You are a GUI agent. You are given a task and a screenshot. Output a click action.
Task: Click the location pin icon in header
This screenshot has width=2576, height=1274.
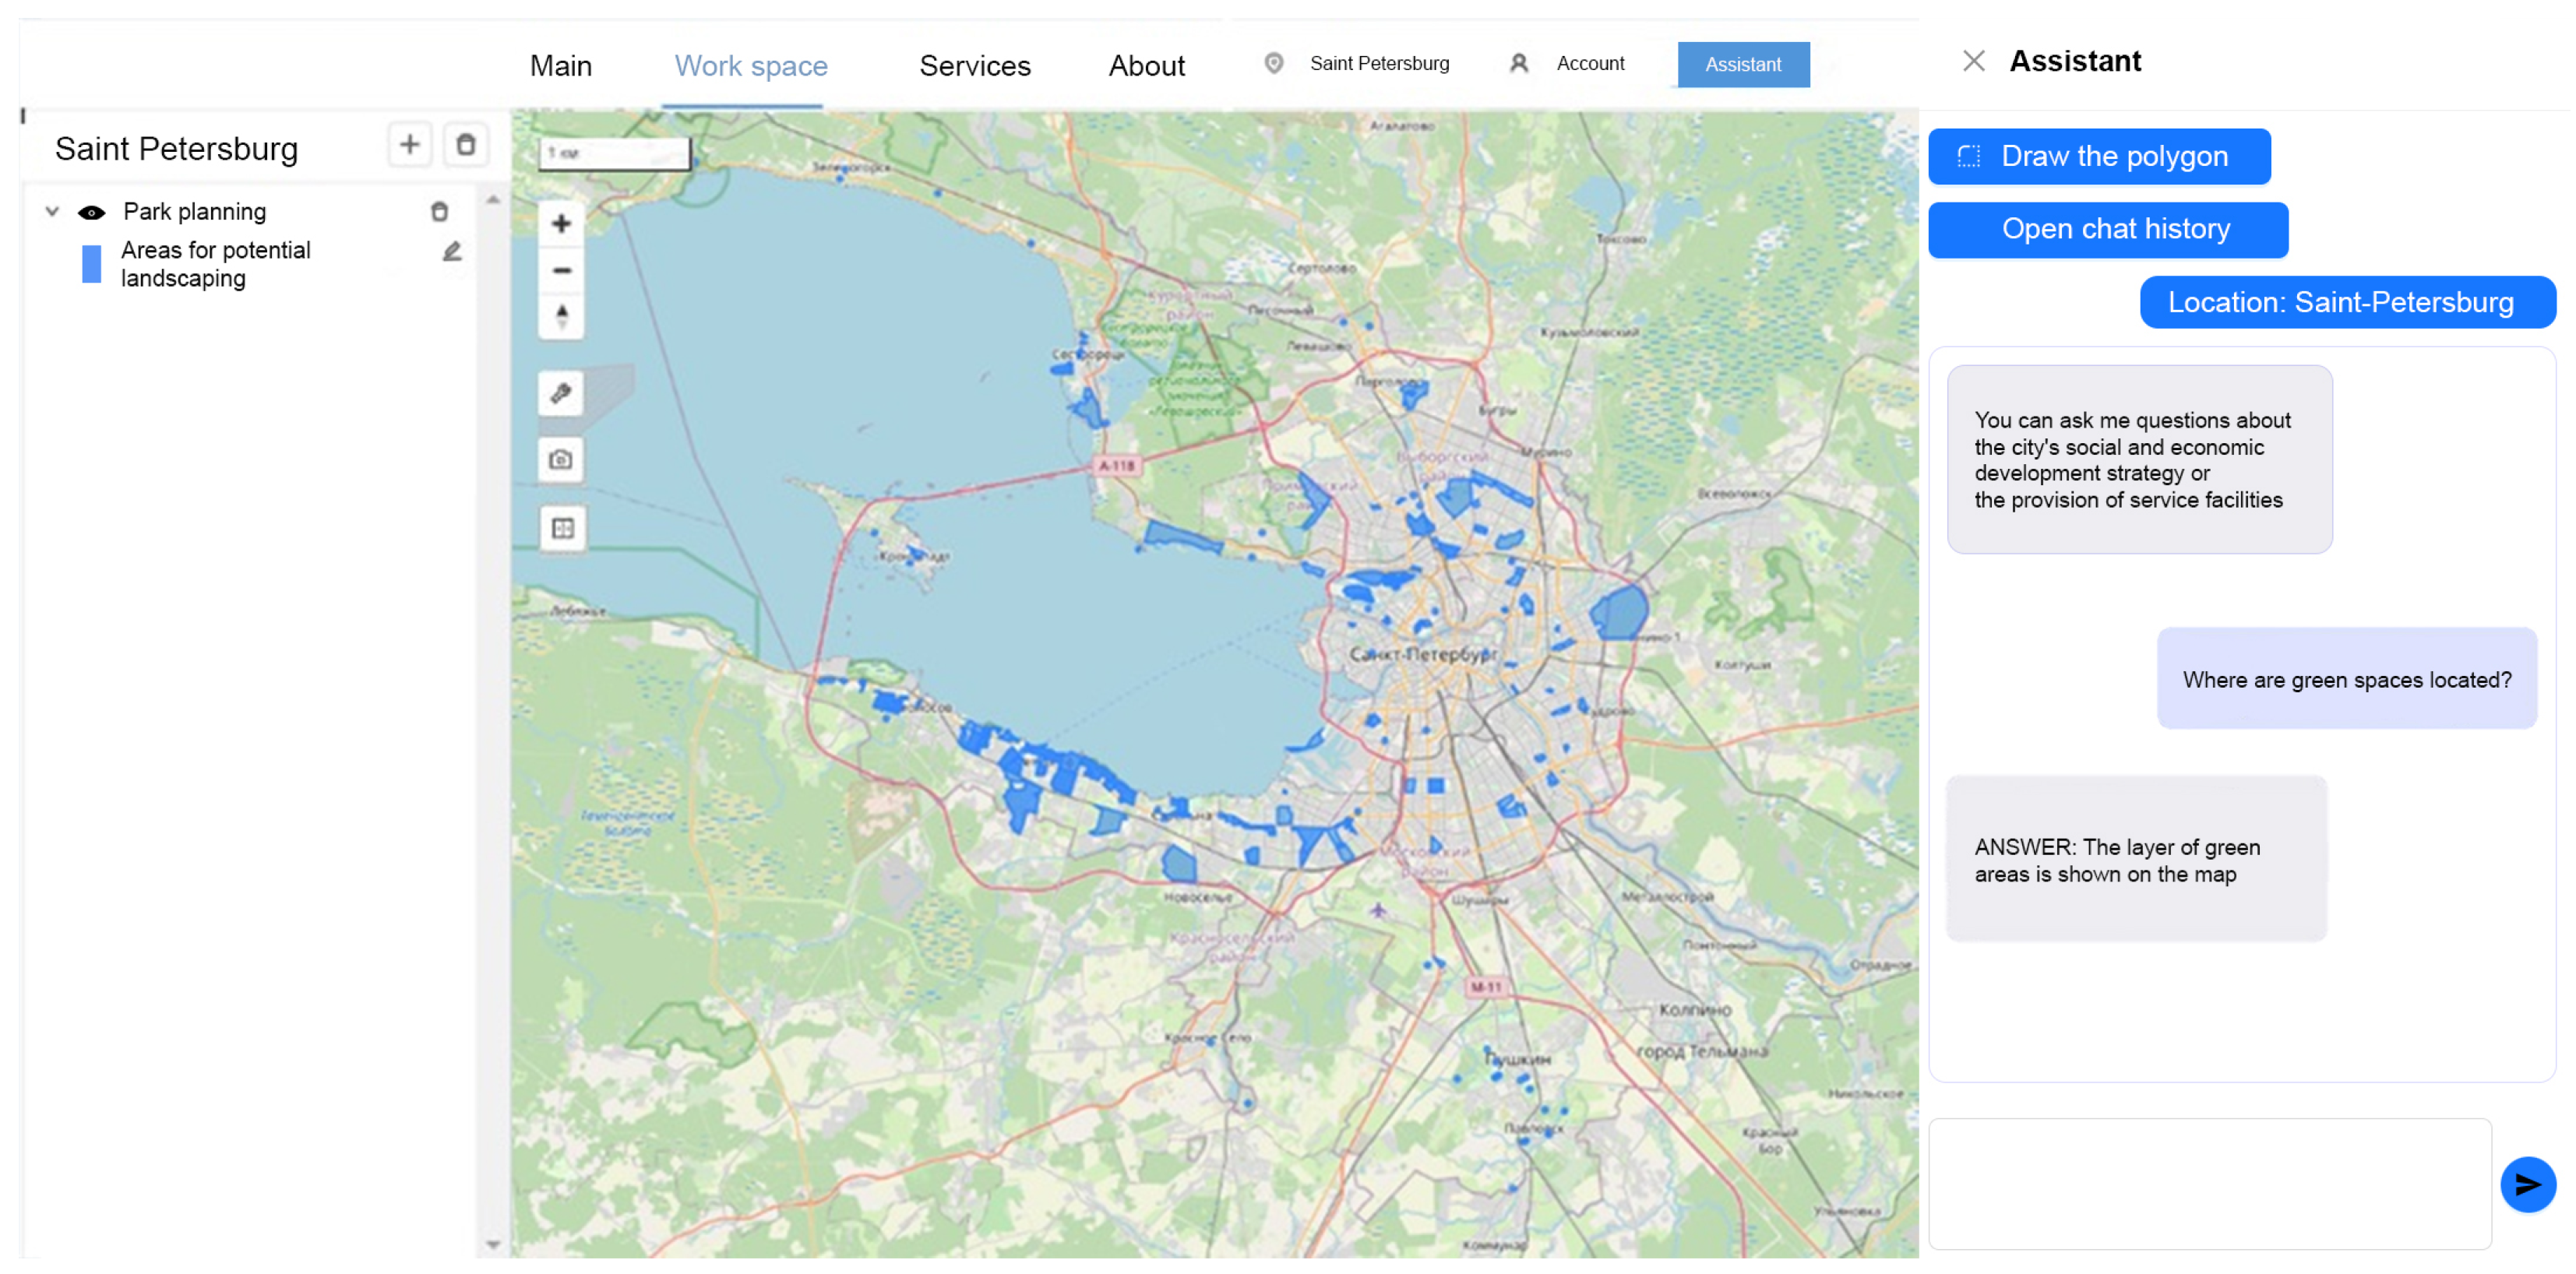pos(1274,63)
